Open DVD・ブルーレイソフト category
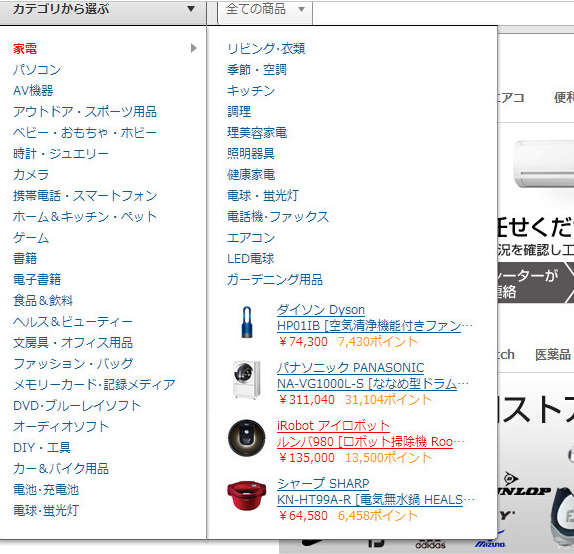Viewport: 574px width, 554px height. [x=77, y=405]
